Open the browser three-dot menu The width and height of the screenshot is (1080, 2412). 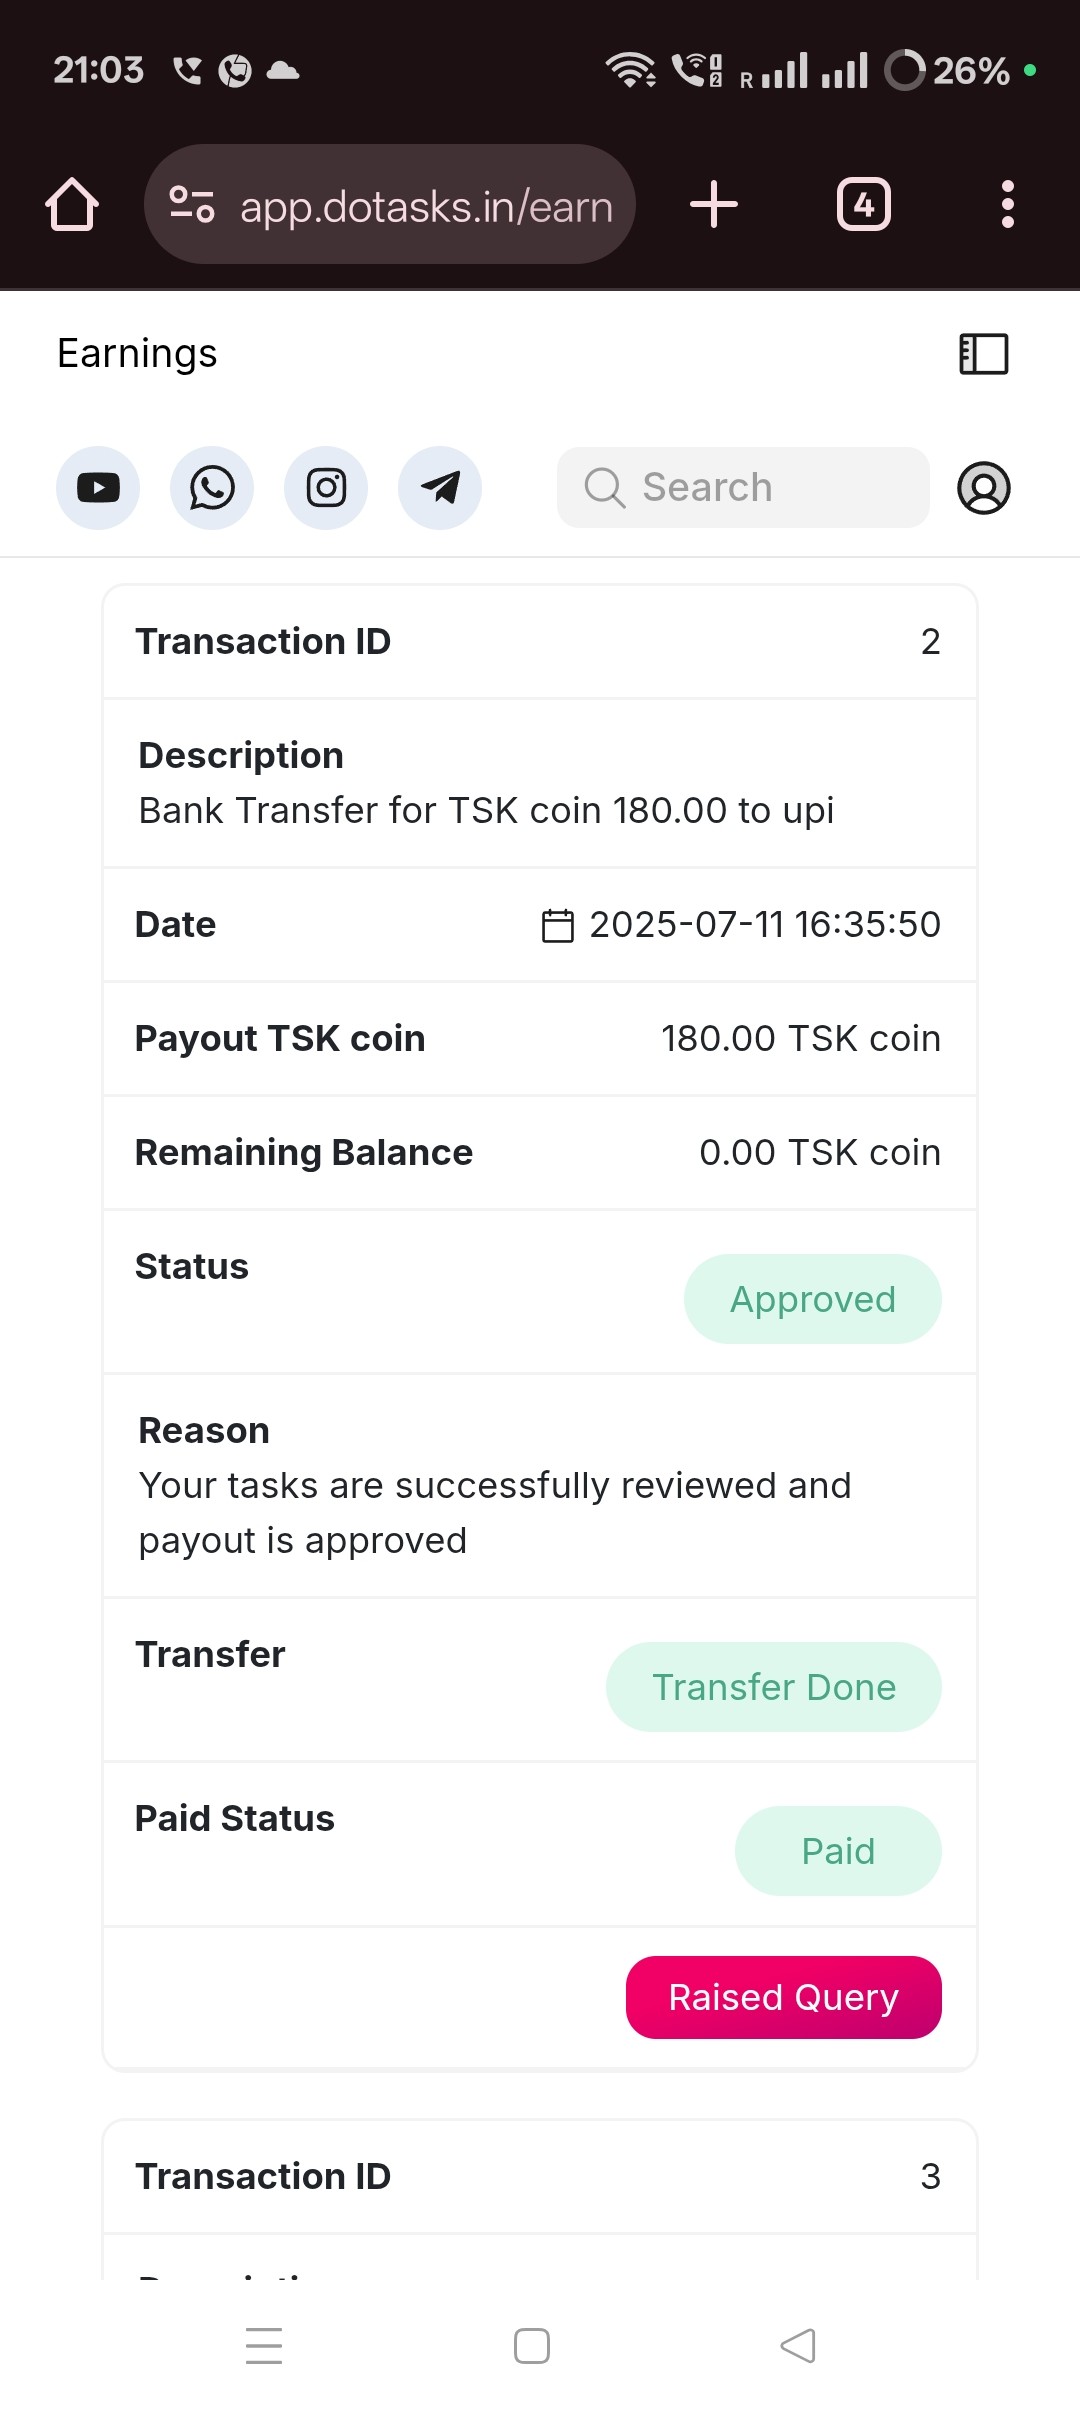point(1008,205)
